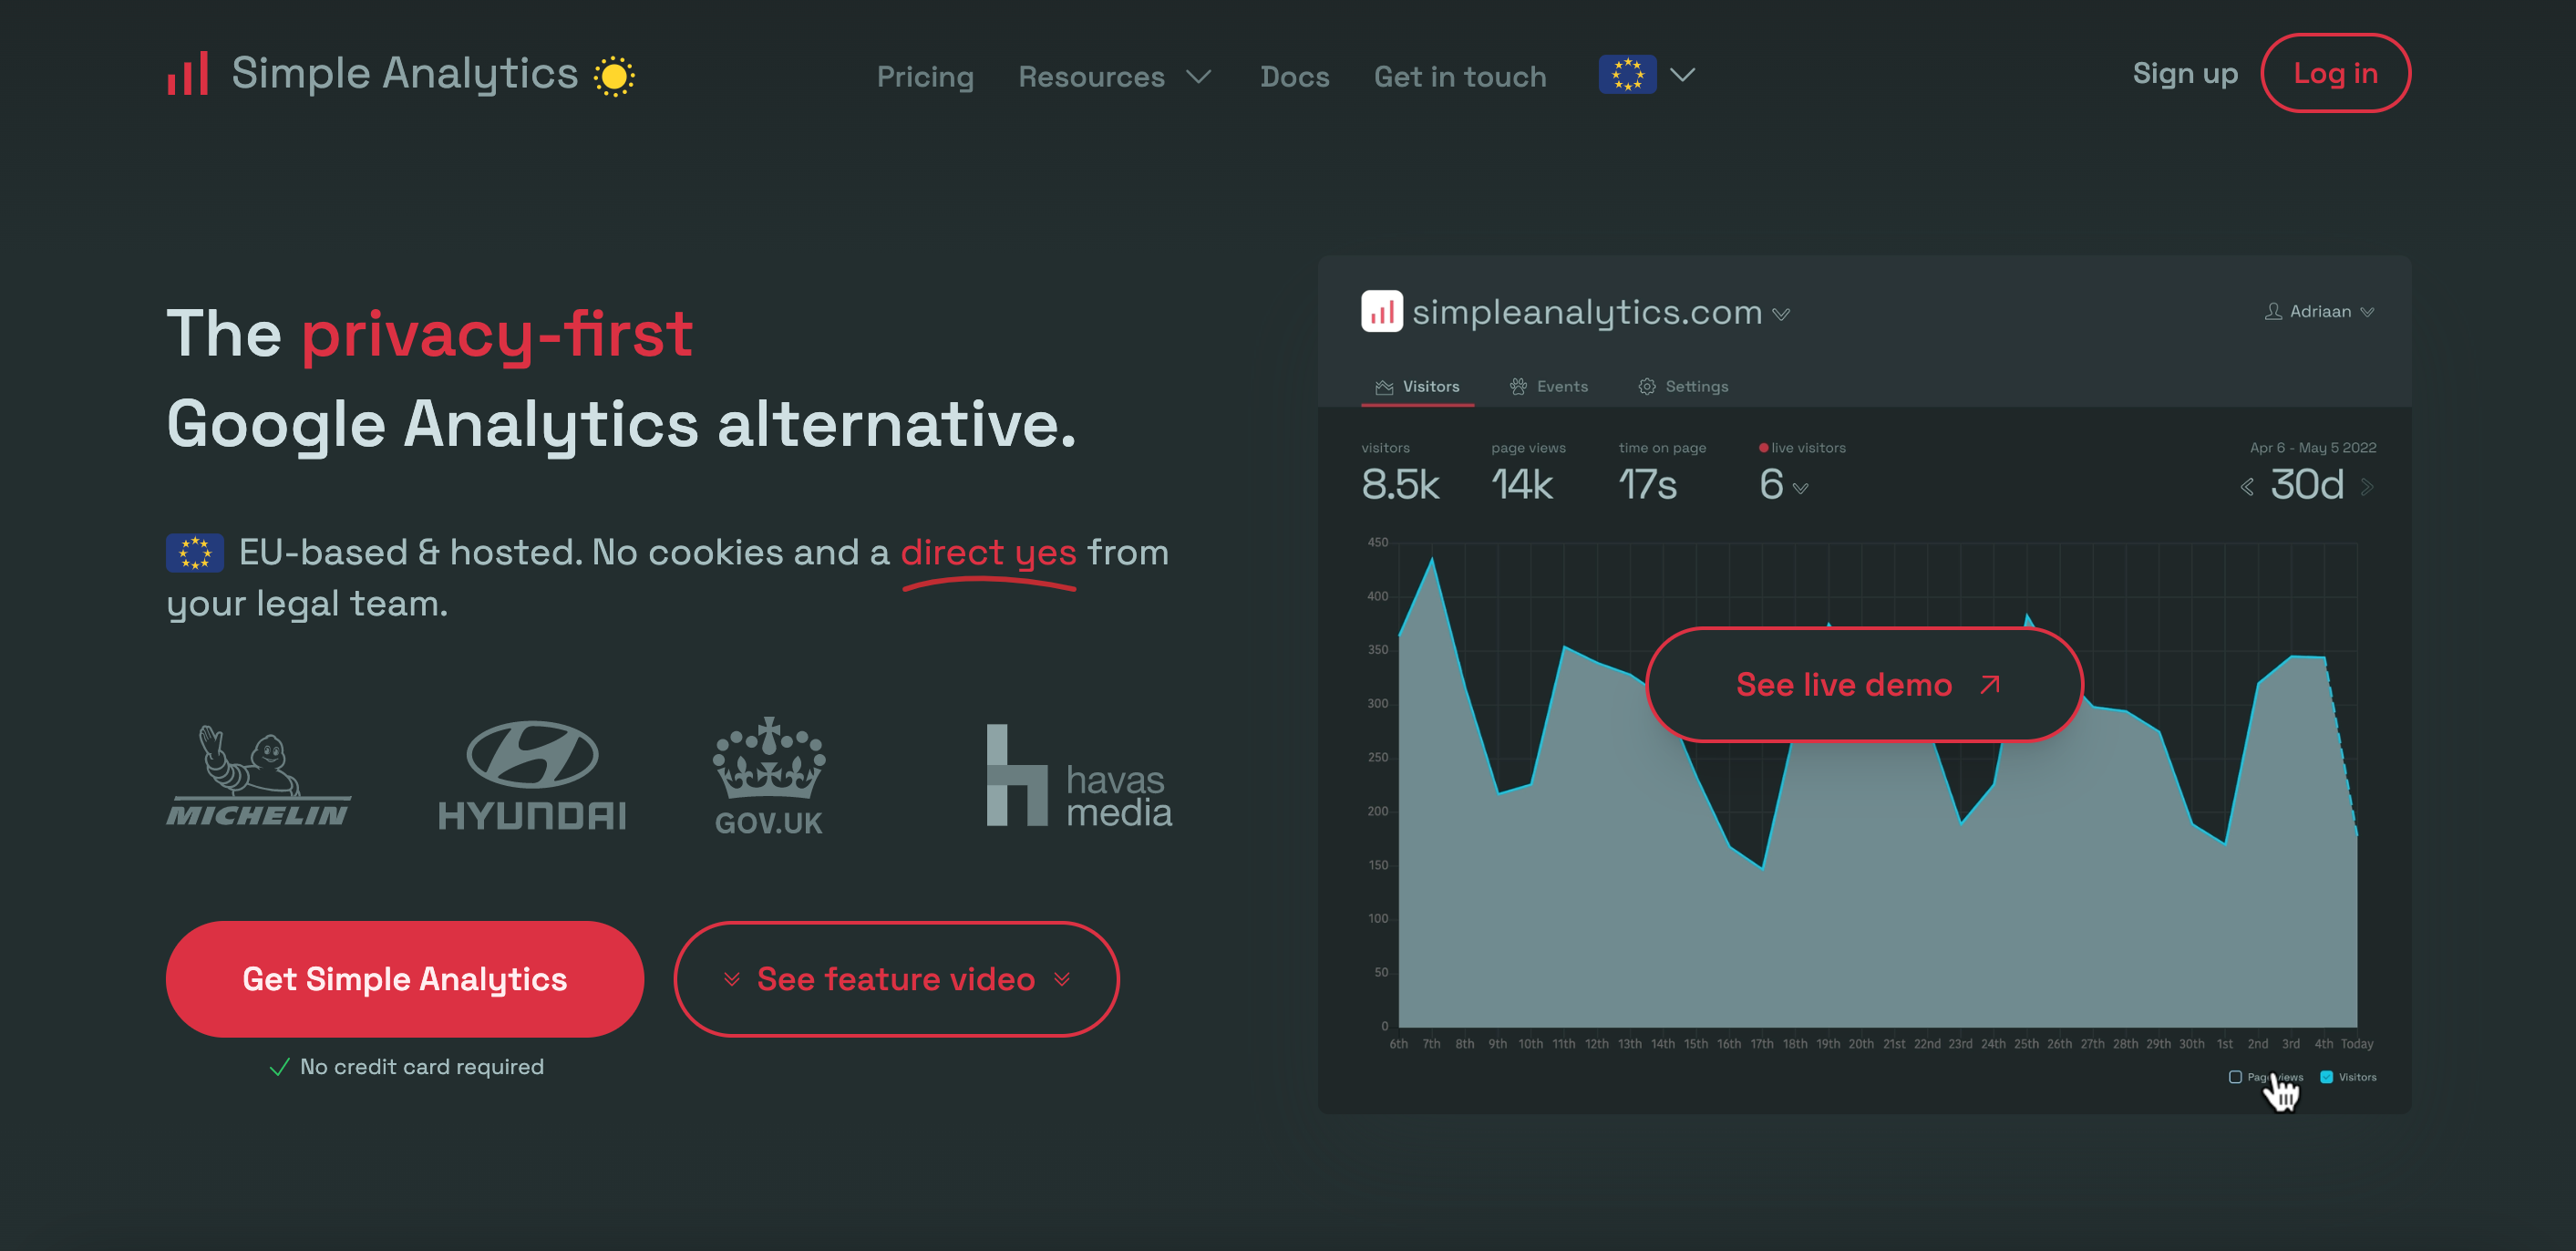This screenshot has width=2576, height=1251.
Task: Go to previous 30-day period
Action: coord(2248,487)
